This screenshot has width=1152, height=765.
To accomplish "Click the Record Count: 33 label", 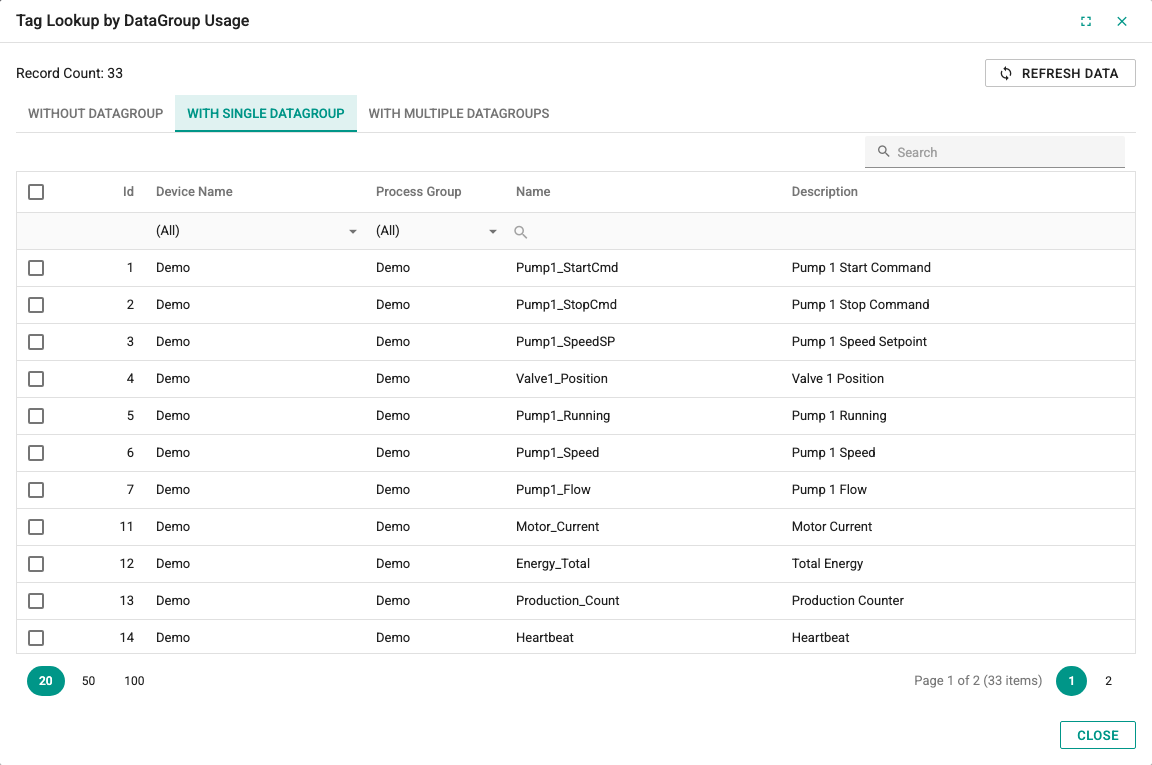I will coord(69,73).
